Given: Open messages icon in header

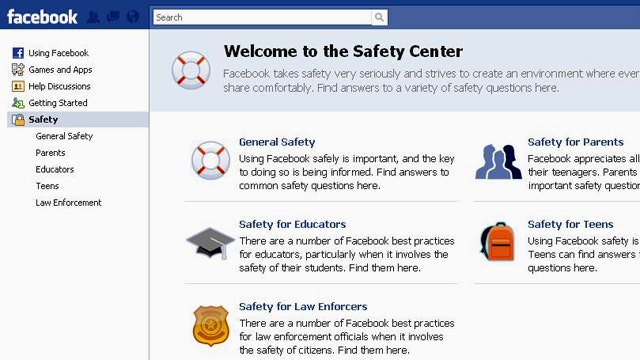Looking at the screenshot, I should pyautogui.click(x=113, y=17).
